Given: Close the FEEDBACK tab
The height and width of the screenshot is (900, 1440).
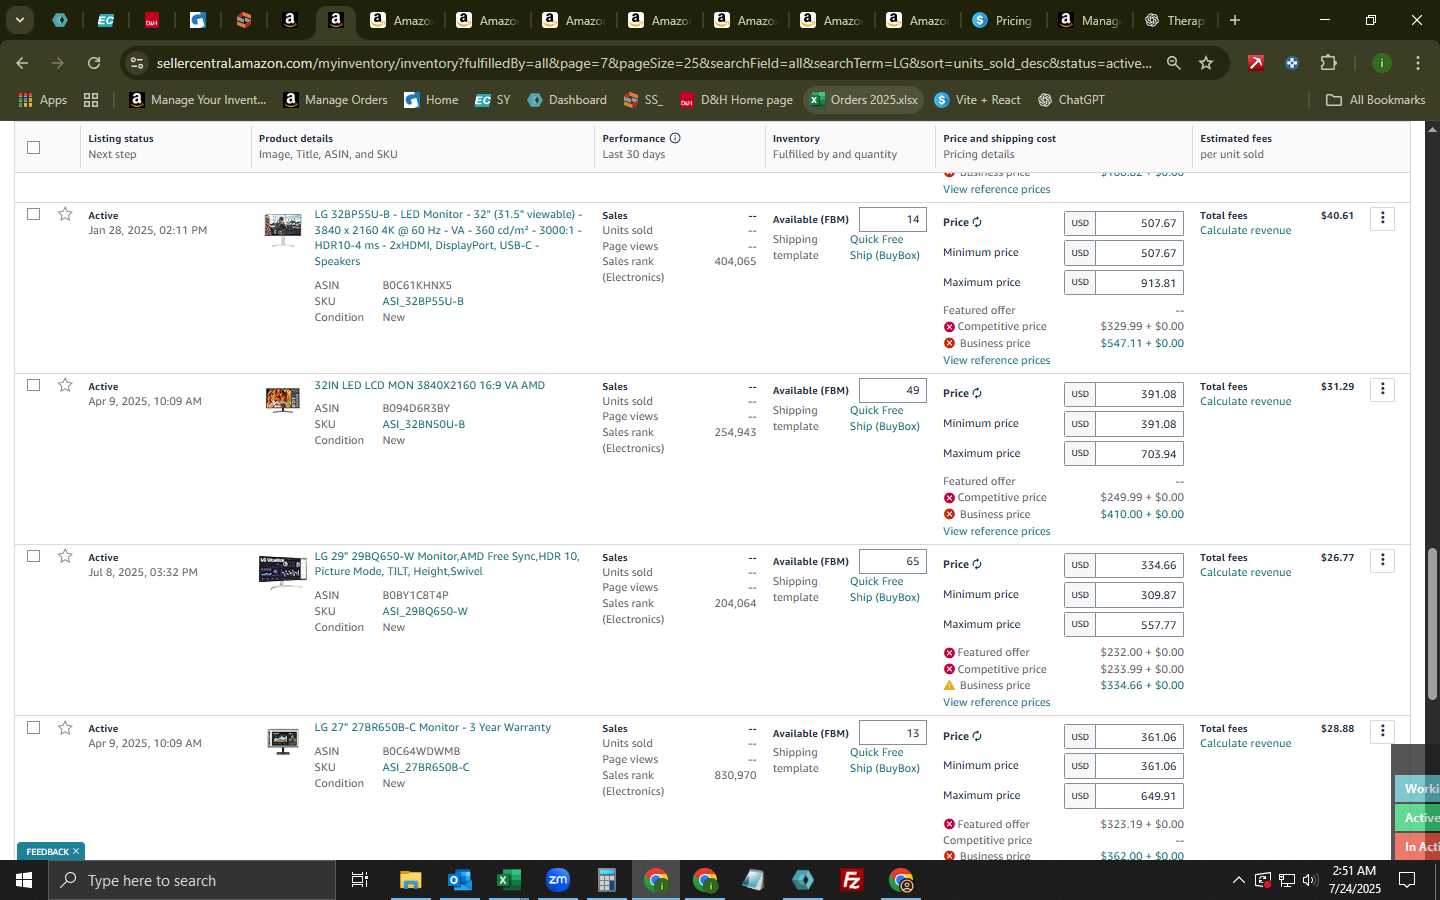Looking at the screenshot, I should [x=75, y=852].
